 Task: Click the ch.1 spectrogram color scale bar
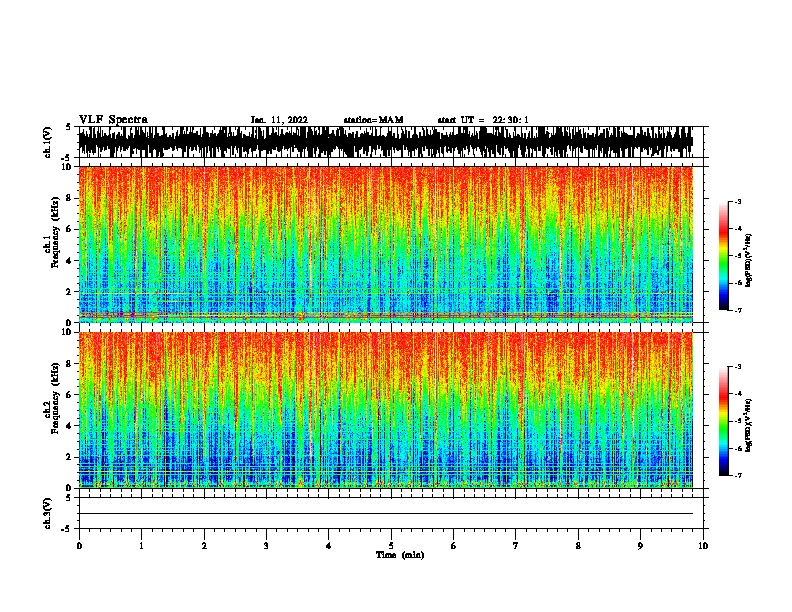click(724, 256)
